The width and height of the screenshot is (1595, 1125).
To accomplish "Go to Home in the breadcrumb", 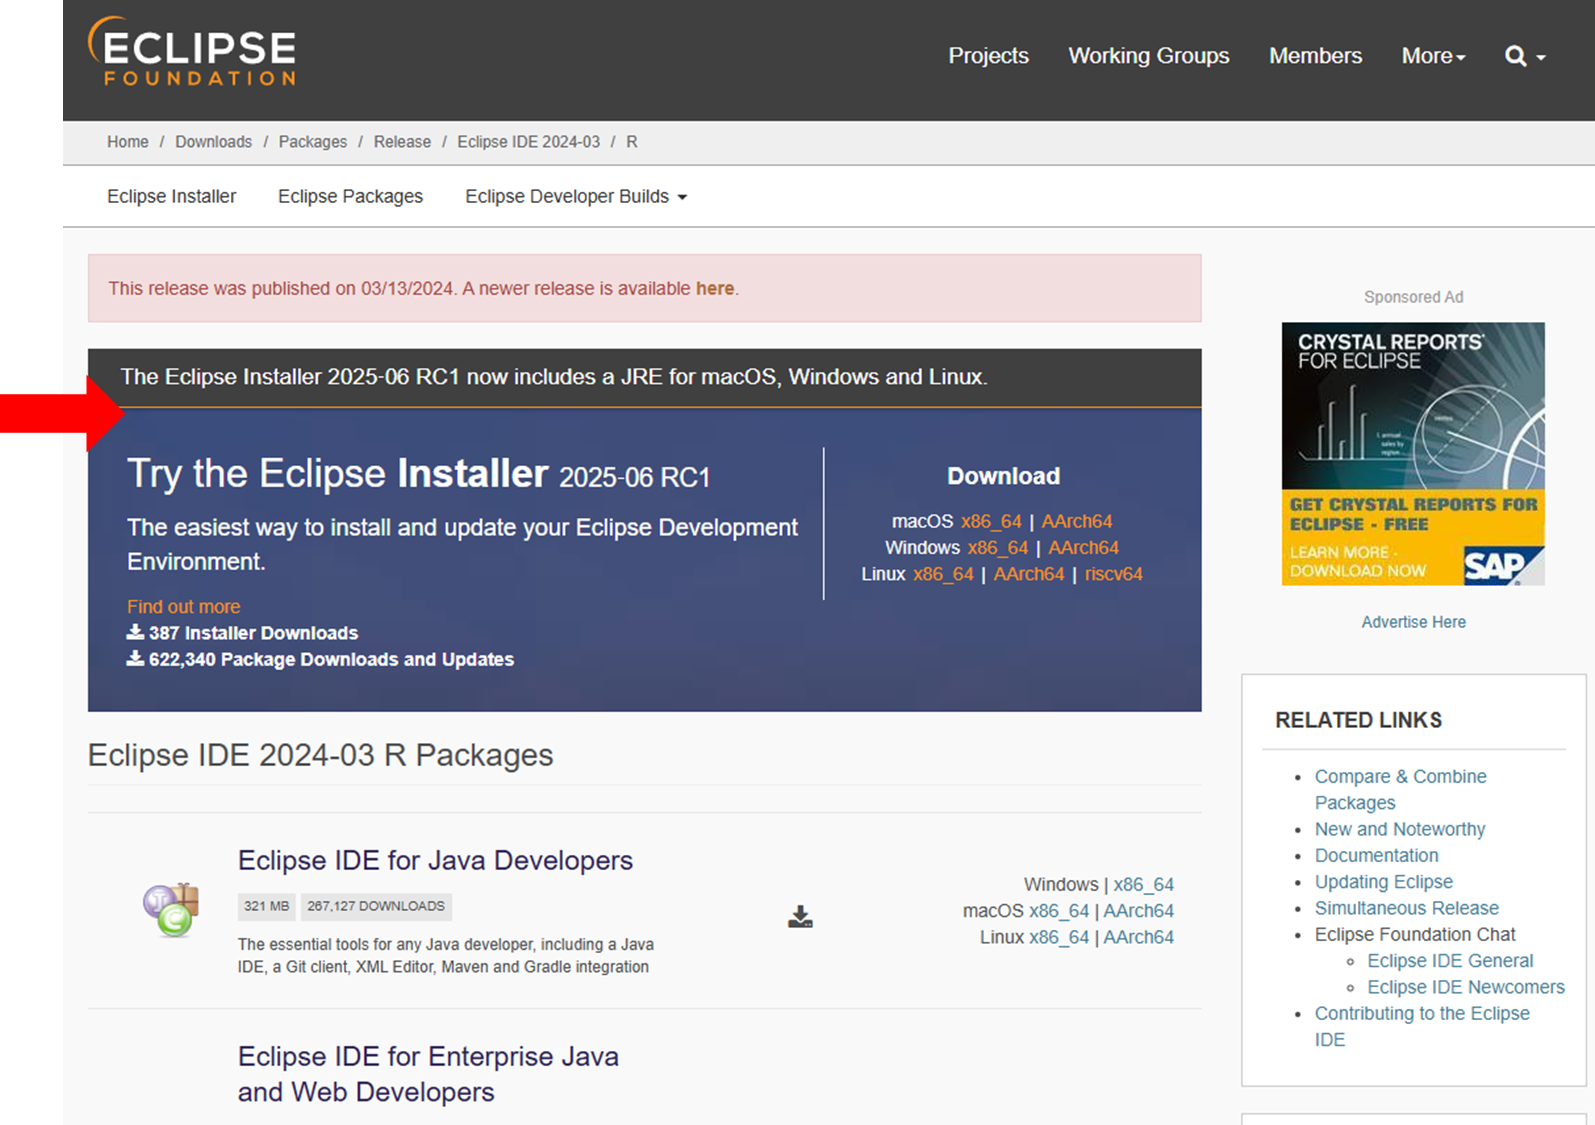I will pos(128,142).
